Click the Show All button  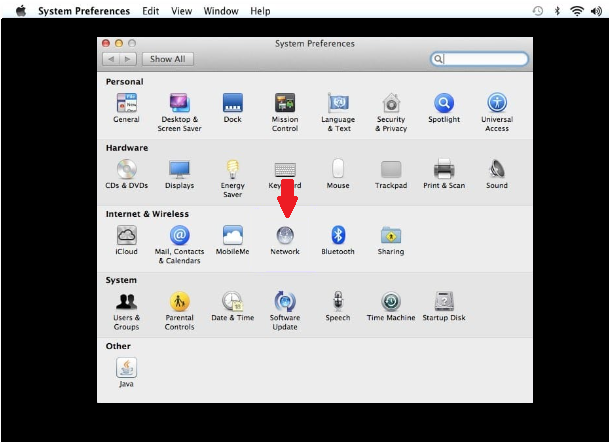pyautogui.click(x=168, y=59)
